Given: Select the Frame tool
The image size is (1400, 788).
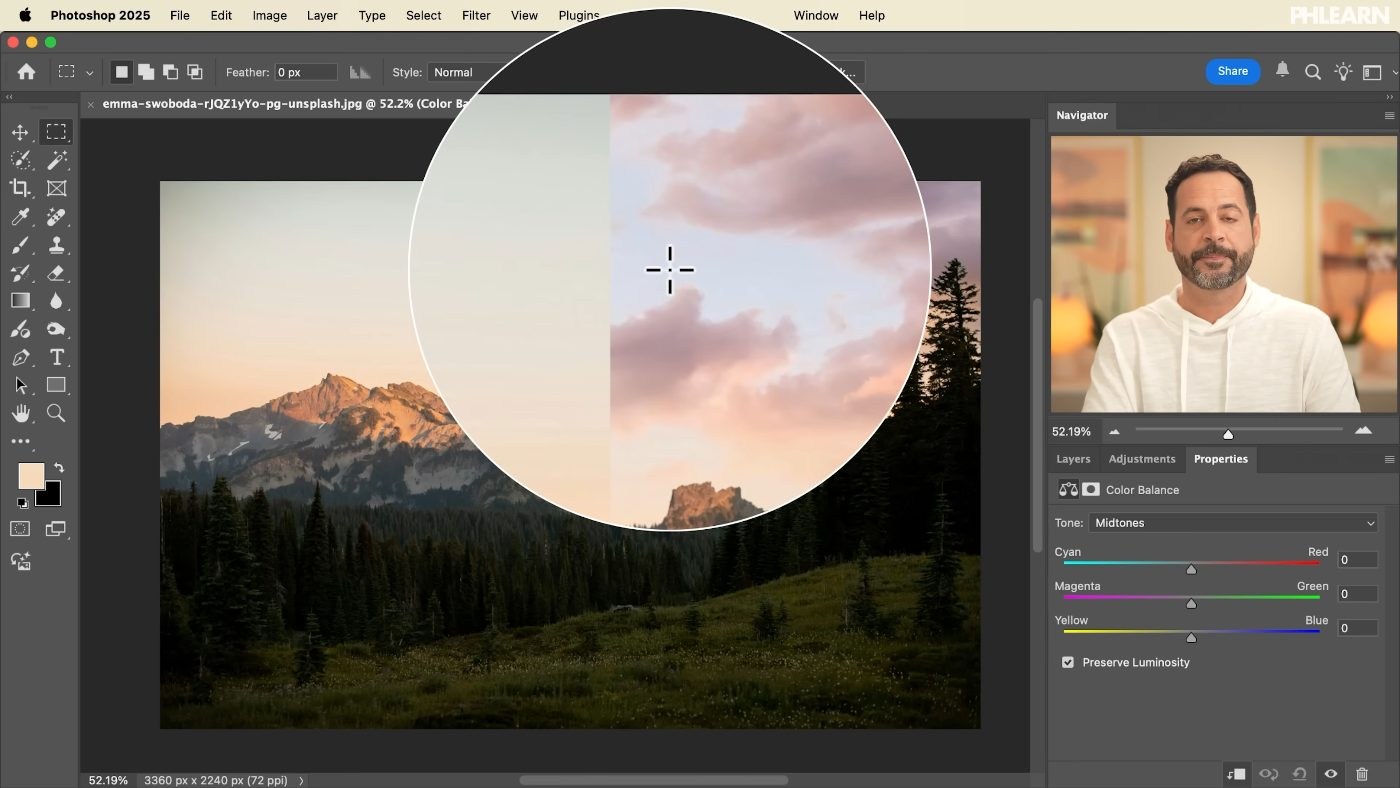Looking at the screenshot, I should (x=56, y=188).
